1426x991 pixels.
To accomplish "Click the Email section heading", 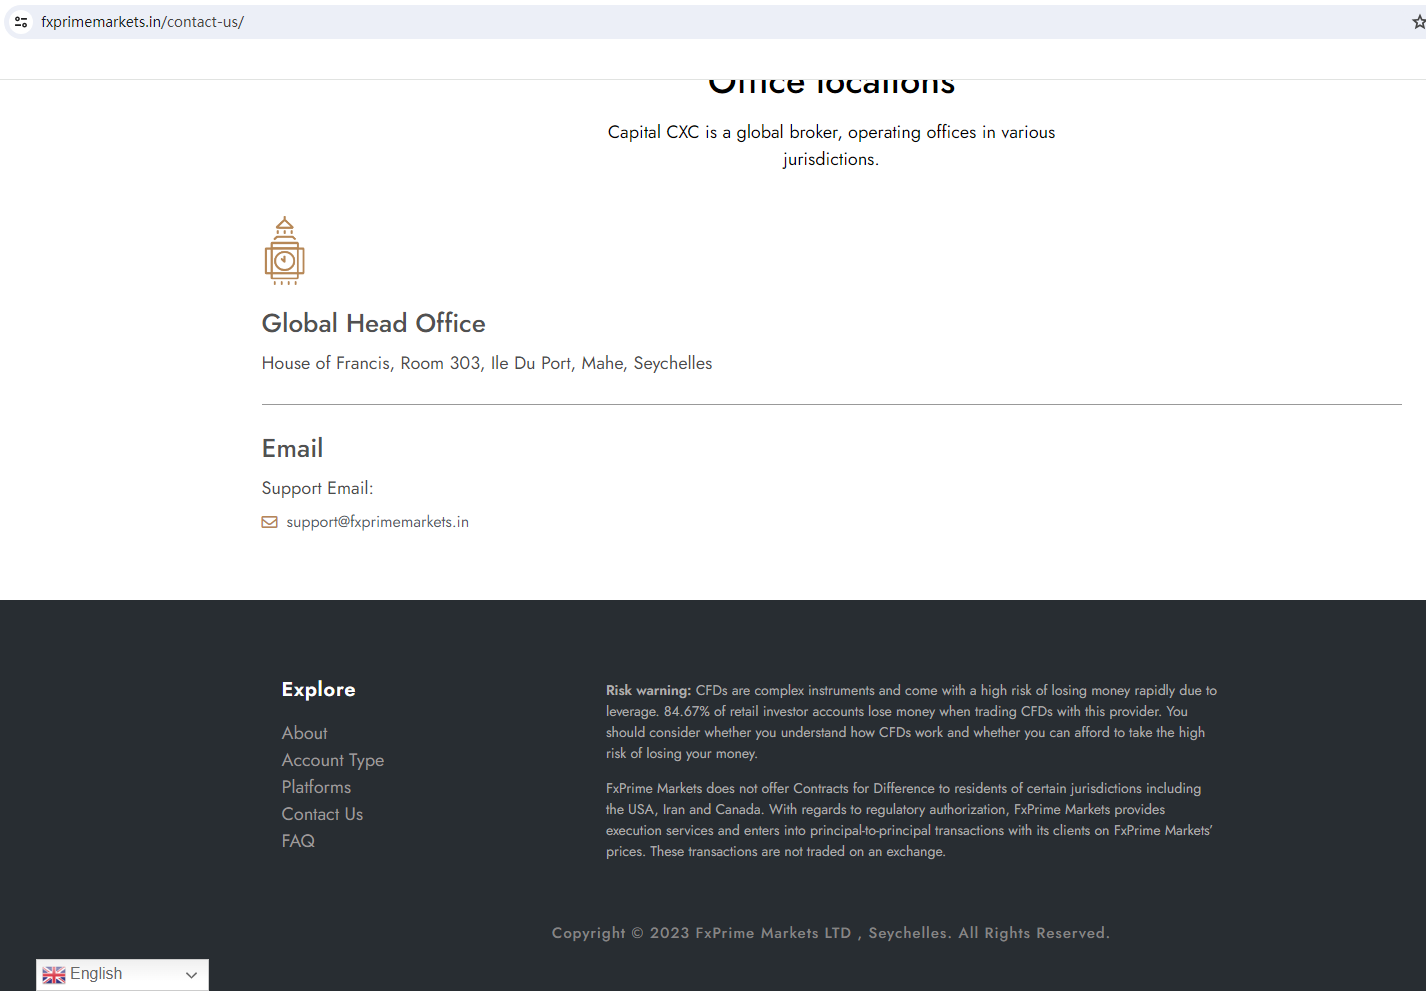I will click(292, 448).
